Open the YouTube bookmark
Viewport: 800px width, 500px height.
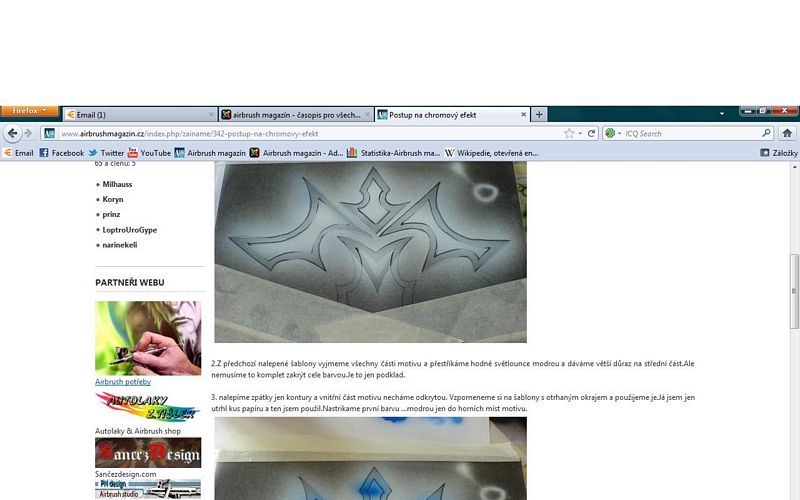(x=148, y=153)
